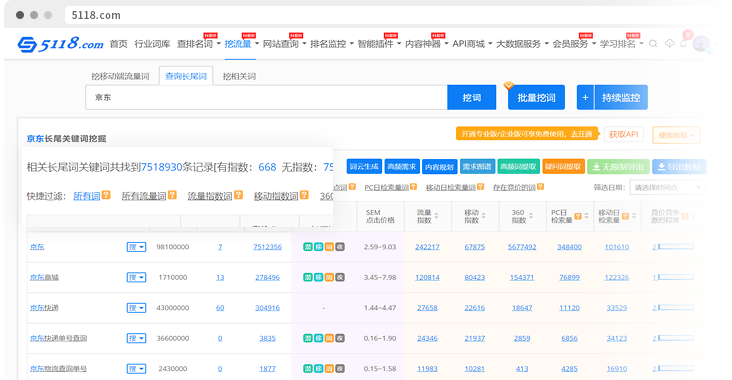Open the 使用教程 dropdown button
732x380 pixels.
tap(676, 135)
